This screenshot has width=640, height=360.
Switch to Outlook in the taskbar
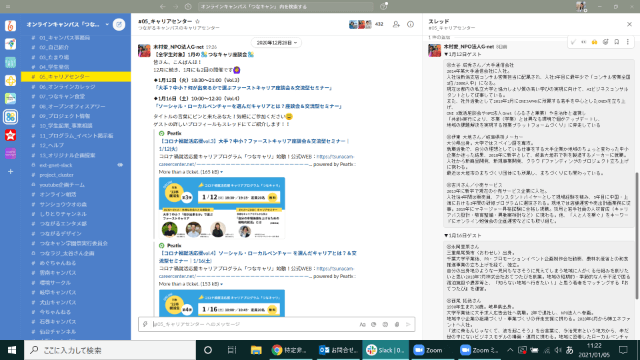(338, 350)
